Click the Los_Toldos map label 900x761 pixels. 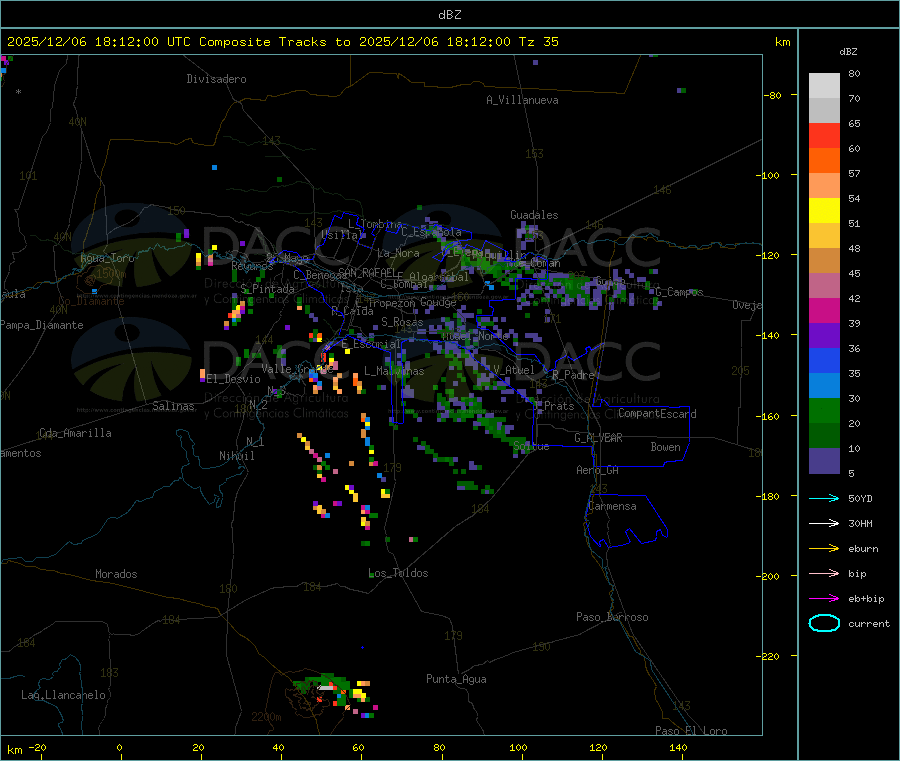pos(398,573)
